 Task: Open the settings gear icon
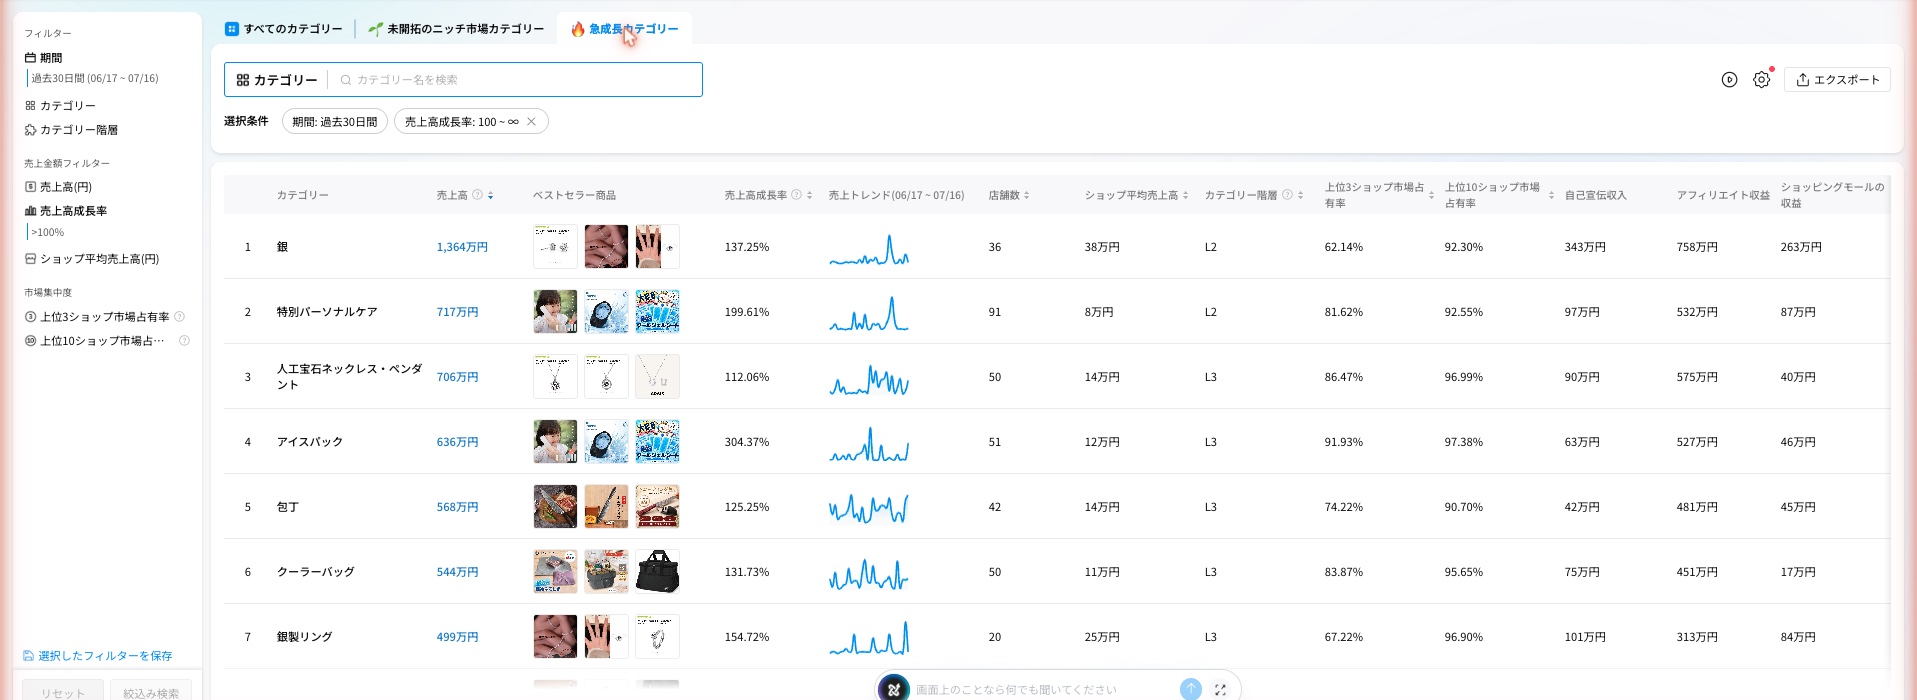click(x=1761, y=80)
